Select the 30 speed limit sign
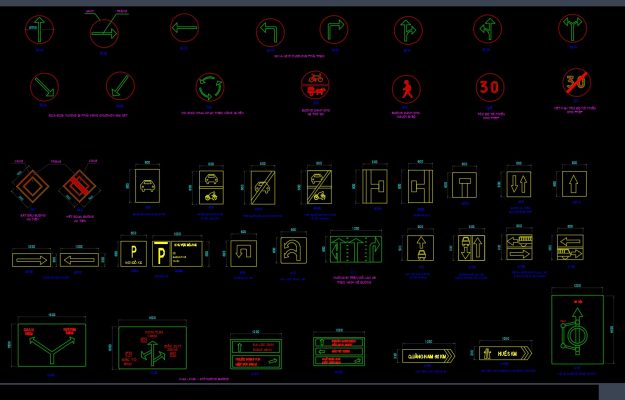 pyautogui.click(x=489, y=88)
